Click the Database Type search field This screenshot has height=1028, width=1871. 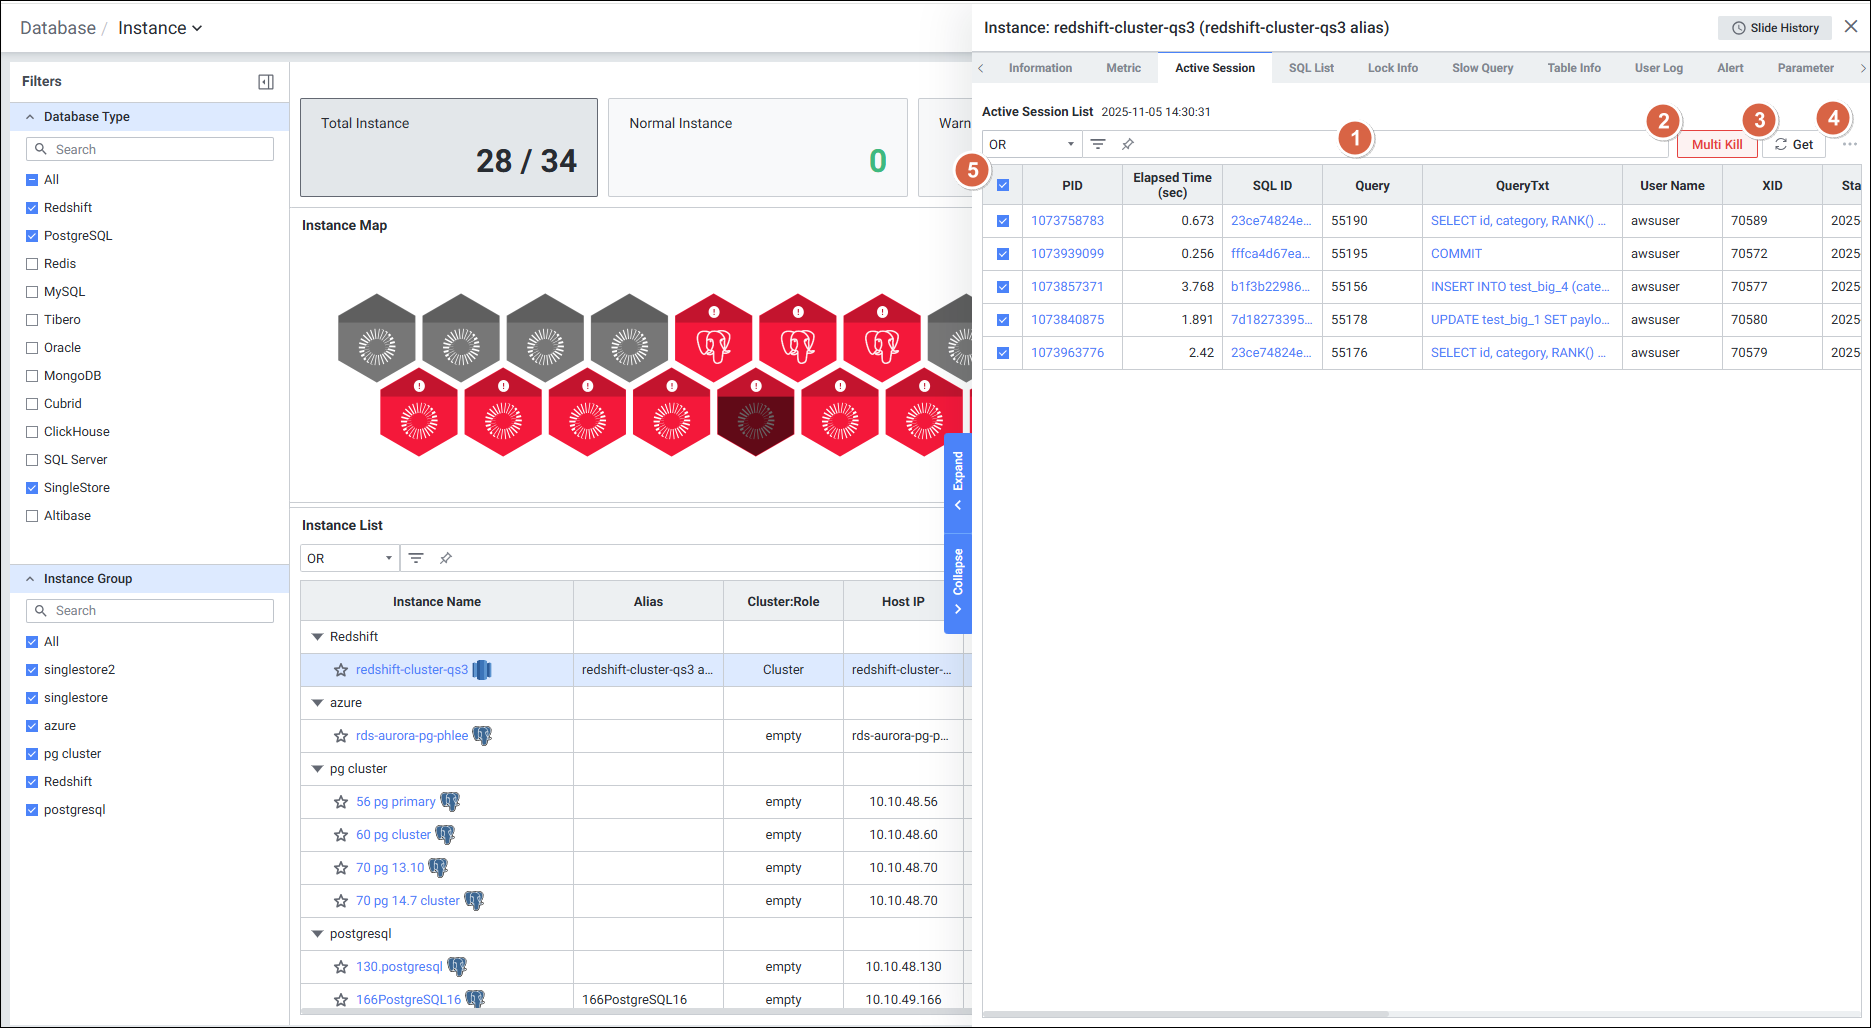[150, 149]
